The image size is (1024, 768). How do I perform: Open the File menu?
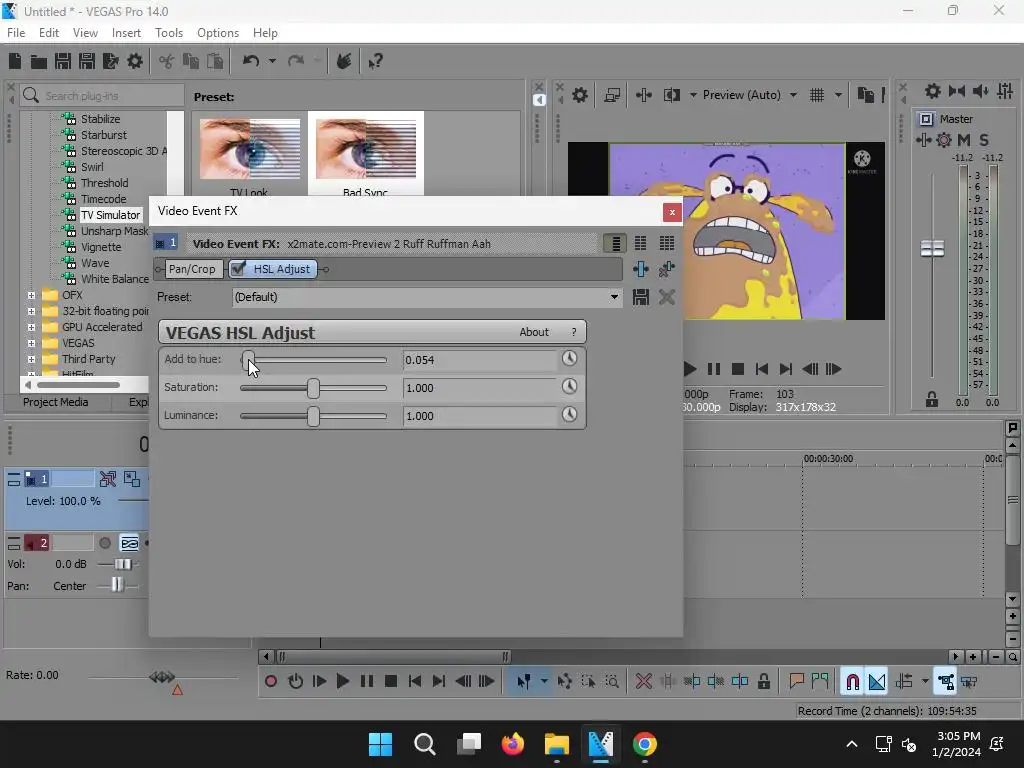(16, 33)
